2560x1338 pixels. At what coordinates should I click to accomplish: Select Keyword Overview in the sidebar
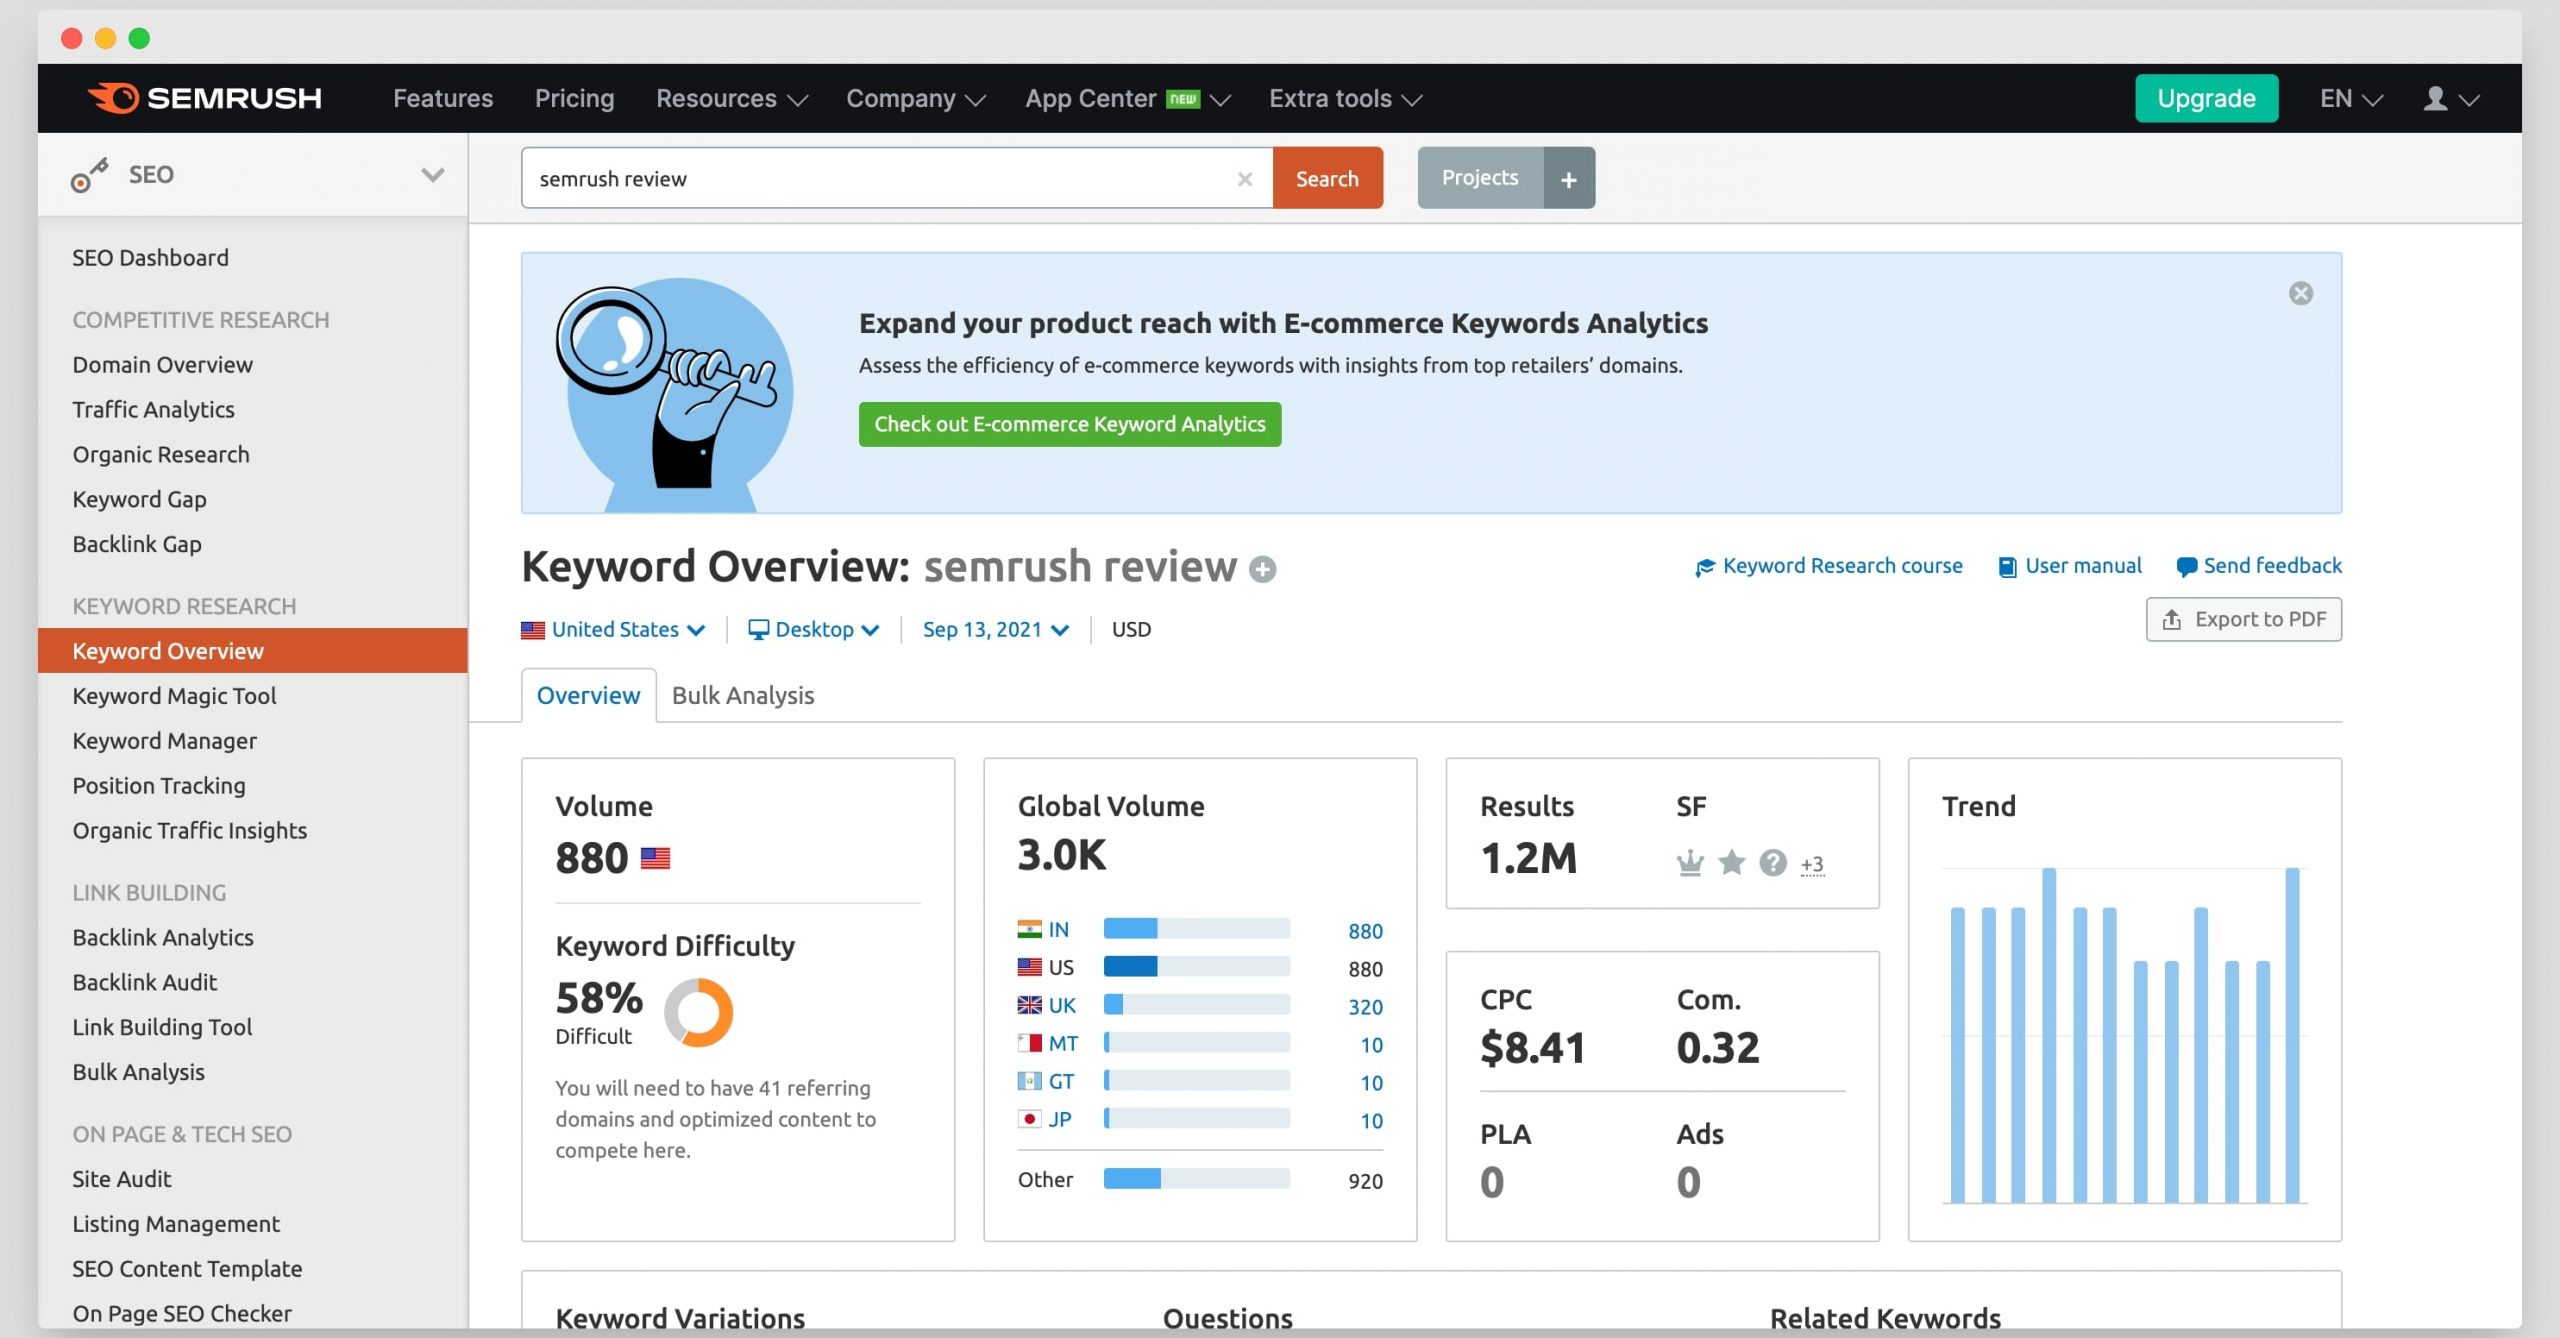pyautogui.click(x=253, y=651)
